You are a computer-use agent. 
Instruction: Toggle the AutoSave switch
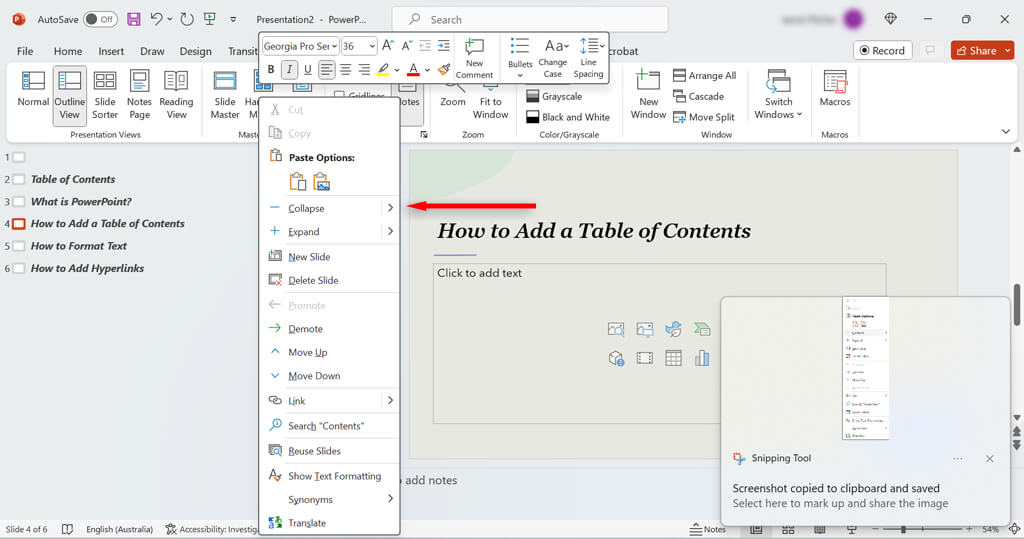click(99, 19)
